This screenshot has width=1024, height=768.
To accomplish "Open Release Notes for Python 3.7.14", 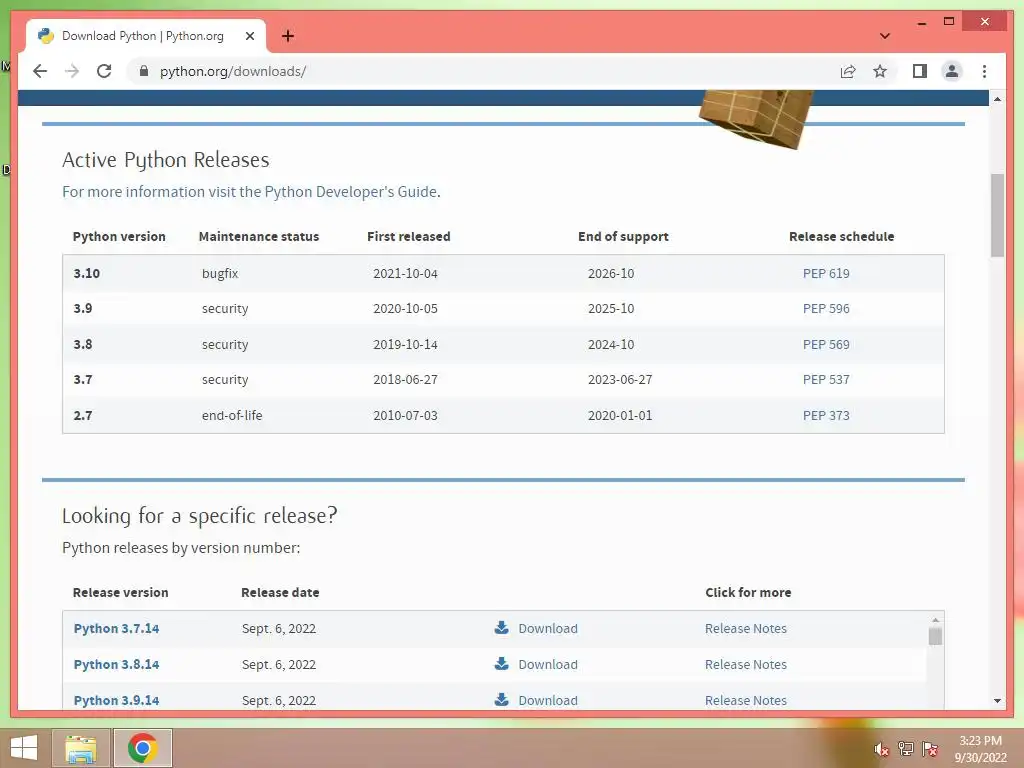I will pos(746,628).
